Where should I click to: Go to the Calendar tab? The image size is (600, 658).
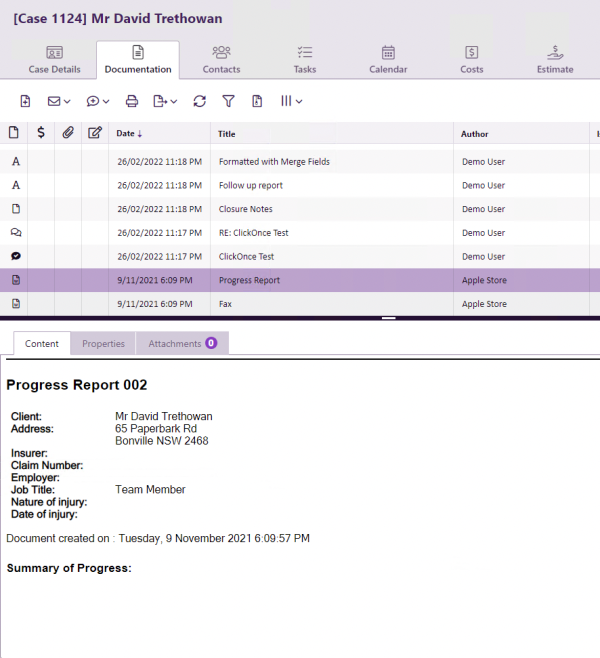pos(388,60)
